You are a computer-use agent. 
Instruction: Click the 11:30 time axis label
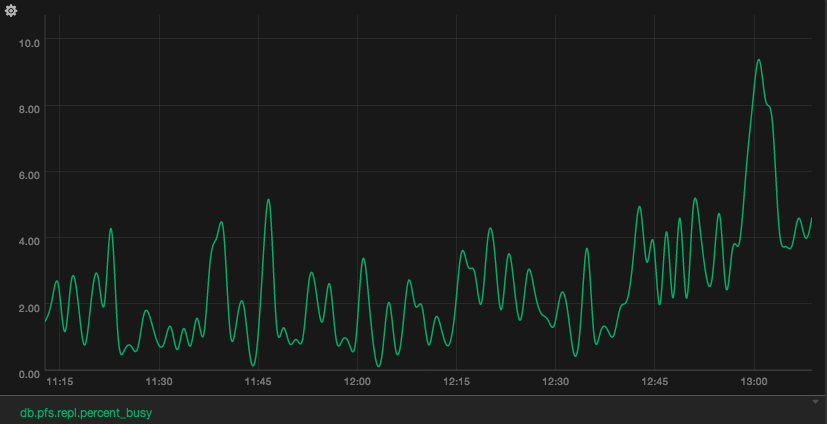[x=159, y=382]
